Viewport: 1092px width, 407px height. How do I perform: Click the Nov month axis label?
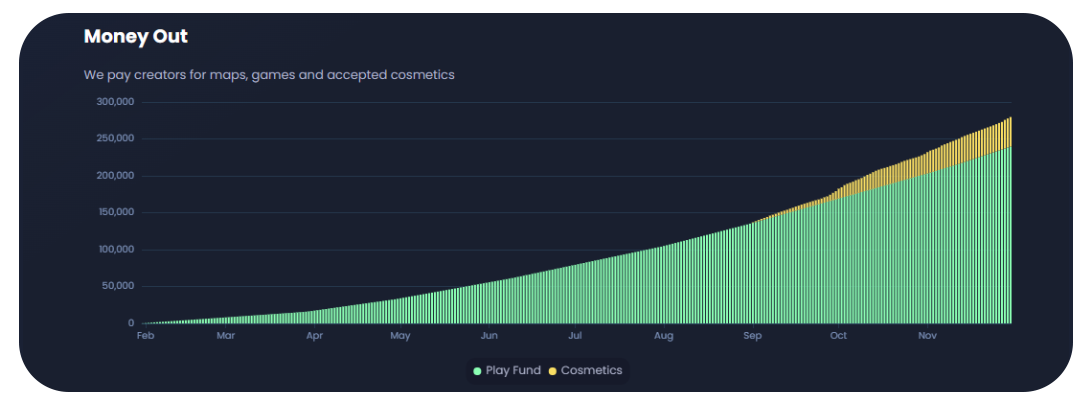pos(926,336)
